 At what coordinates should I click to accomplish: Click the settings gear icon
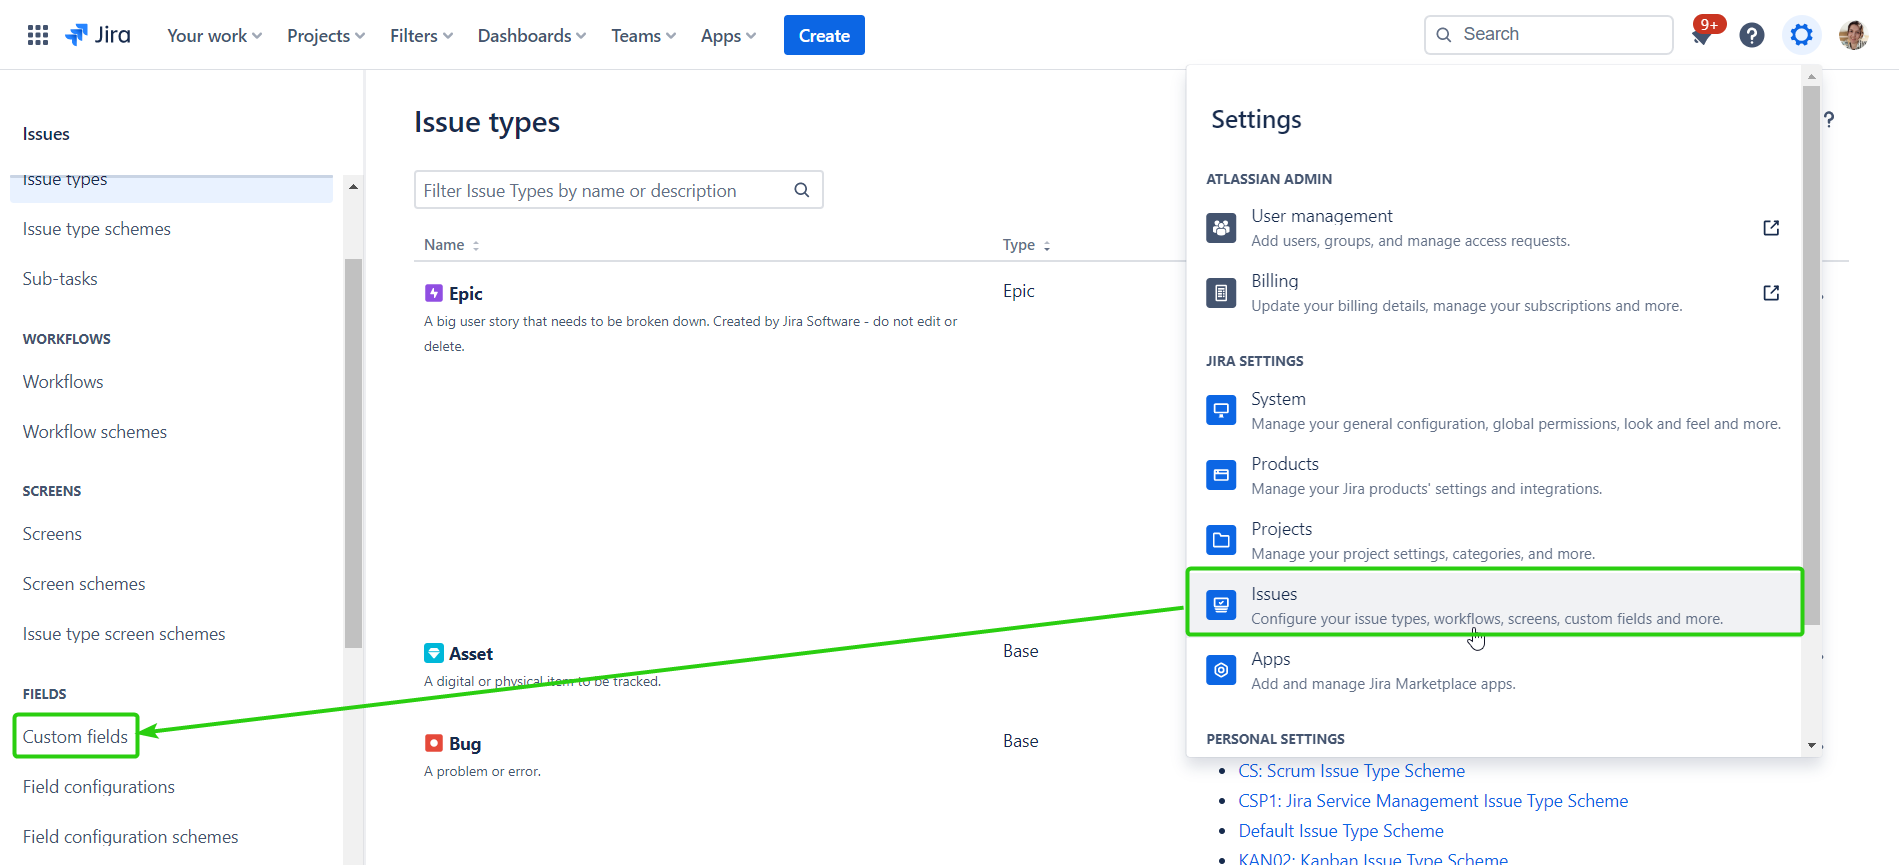1801,35
